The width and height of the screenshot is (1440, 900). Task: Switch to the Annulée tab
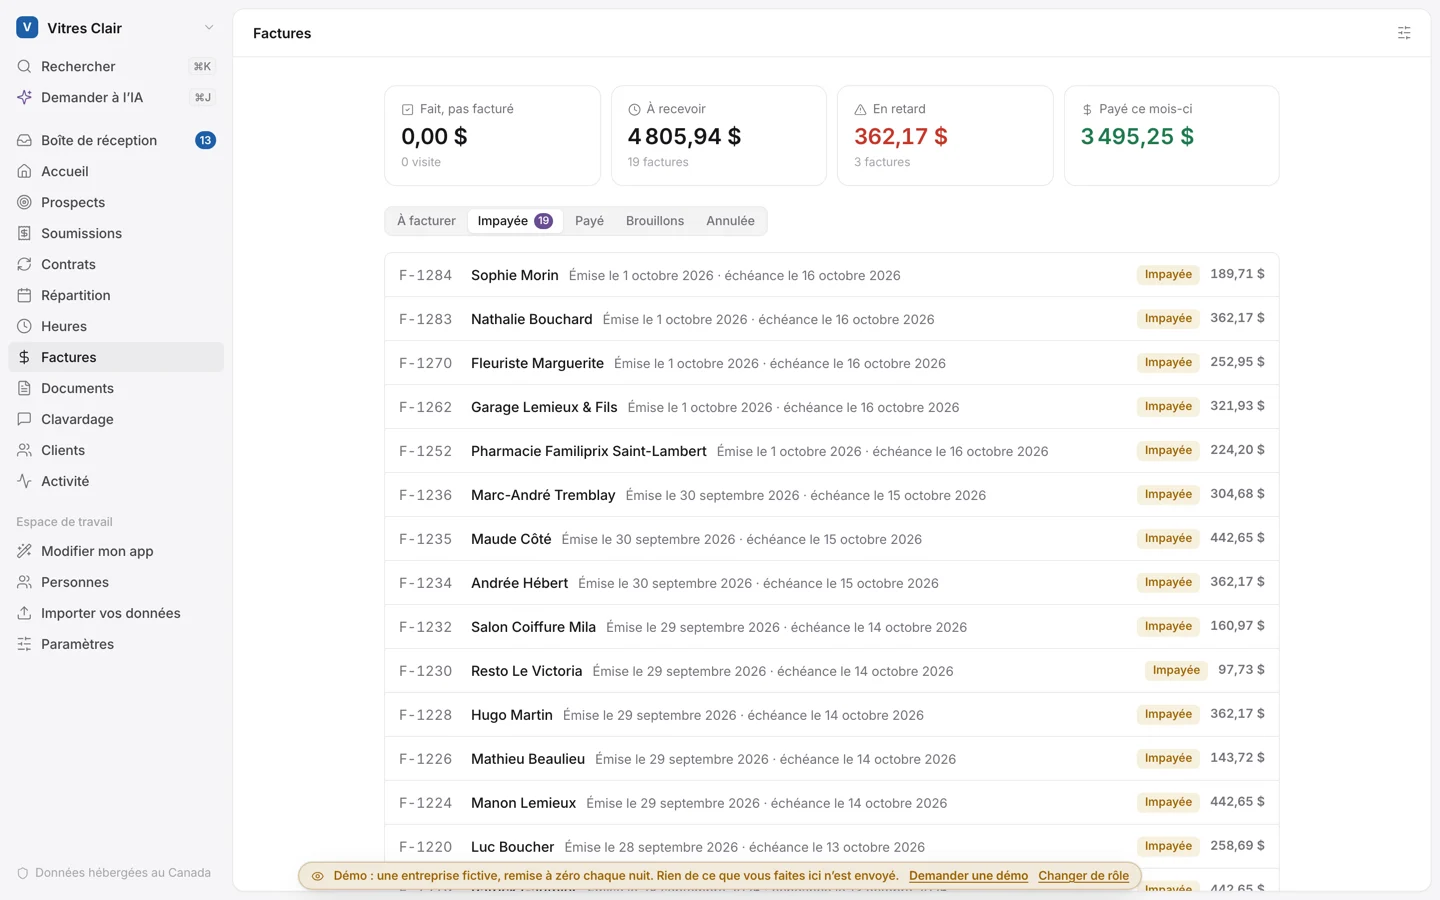click(x=730, y=221)
